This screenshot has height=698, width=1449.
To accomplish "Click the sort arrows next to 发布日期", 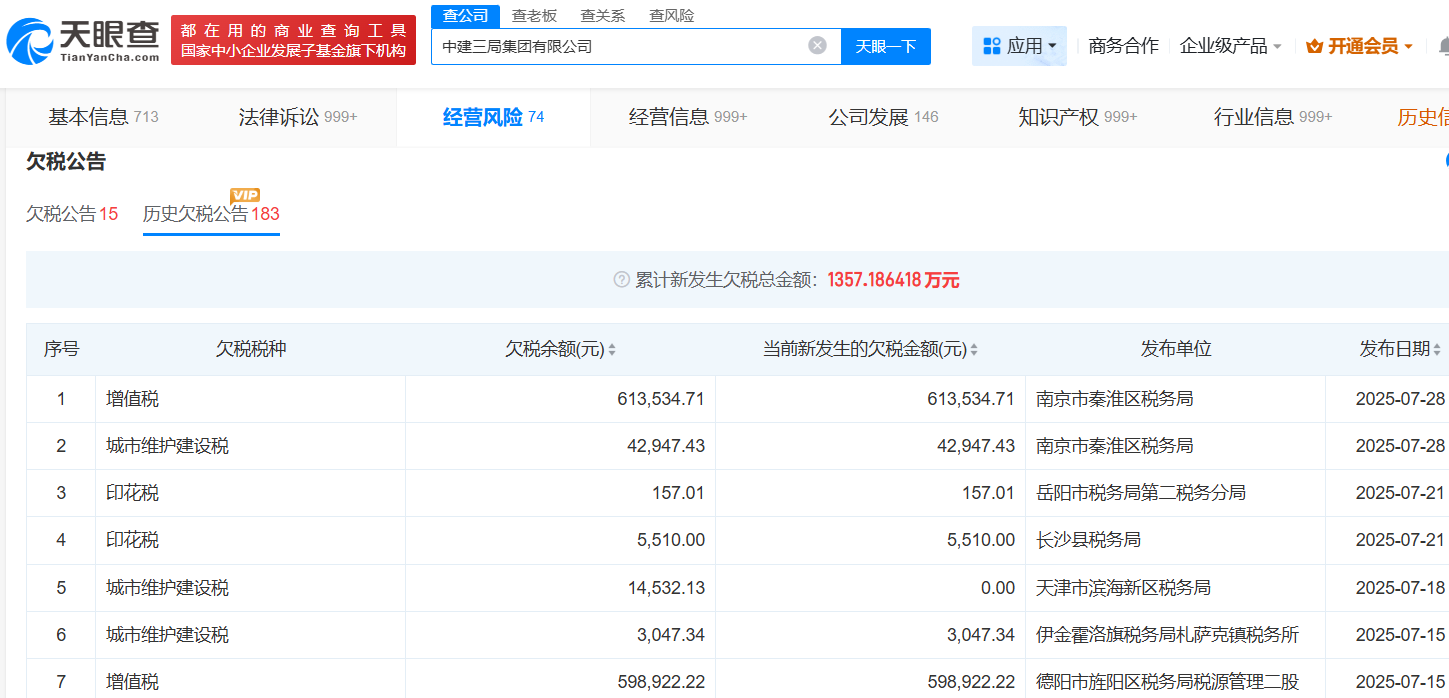I will pos(1437,350).
